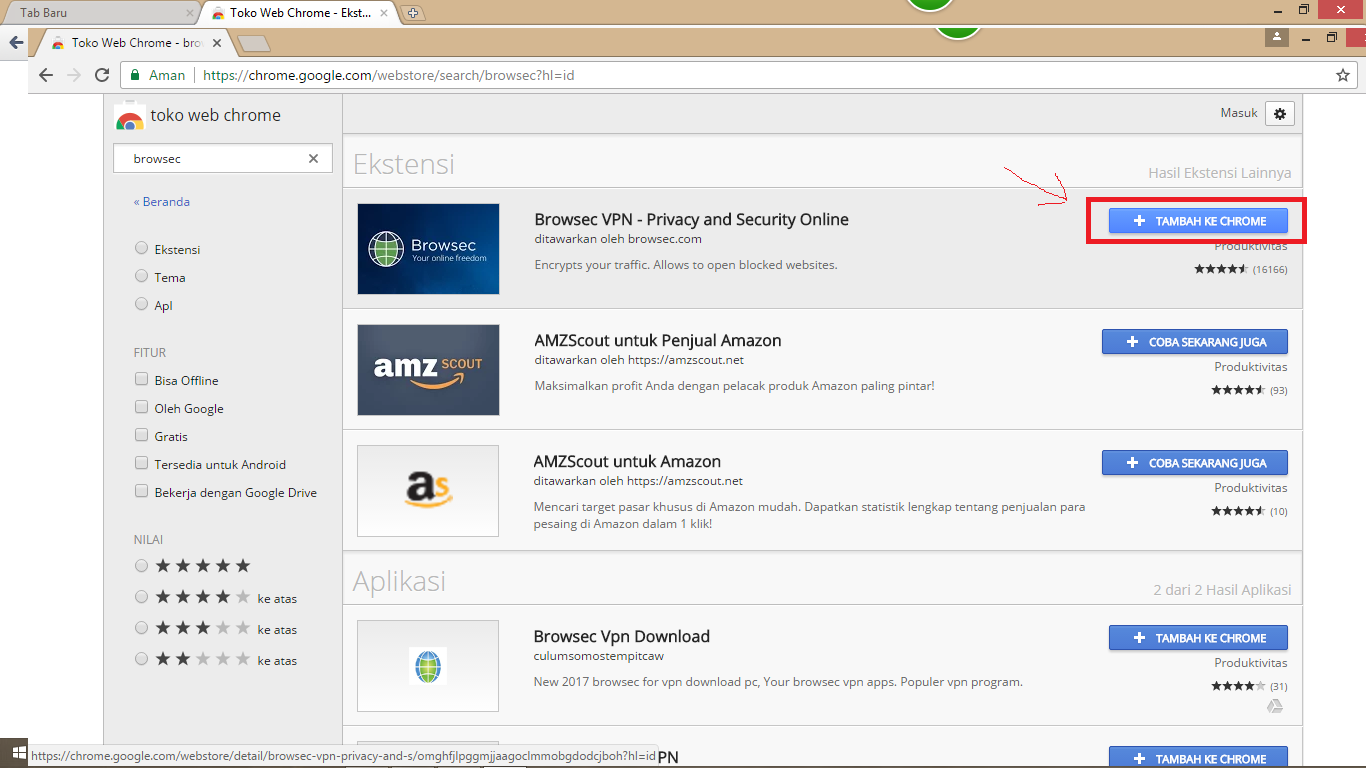This screenshot has width=1366, height=768.
Task: Open the settings gear menu beside Masuk
Action: 1280,113
